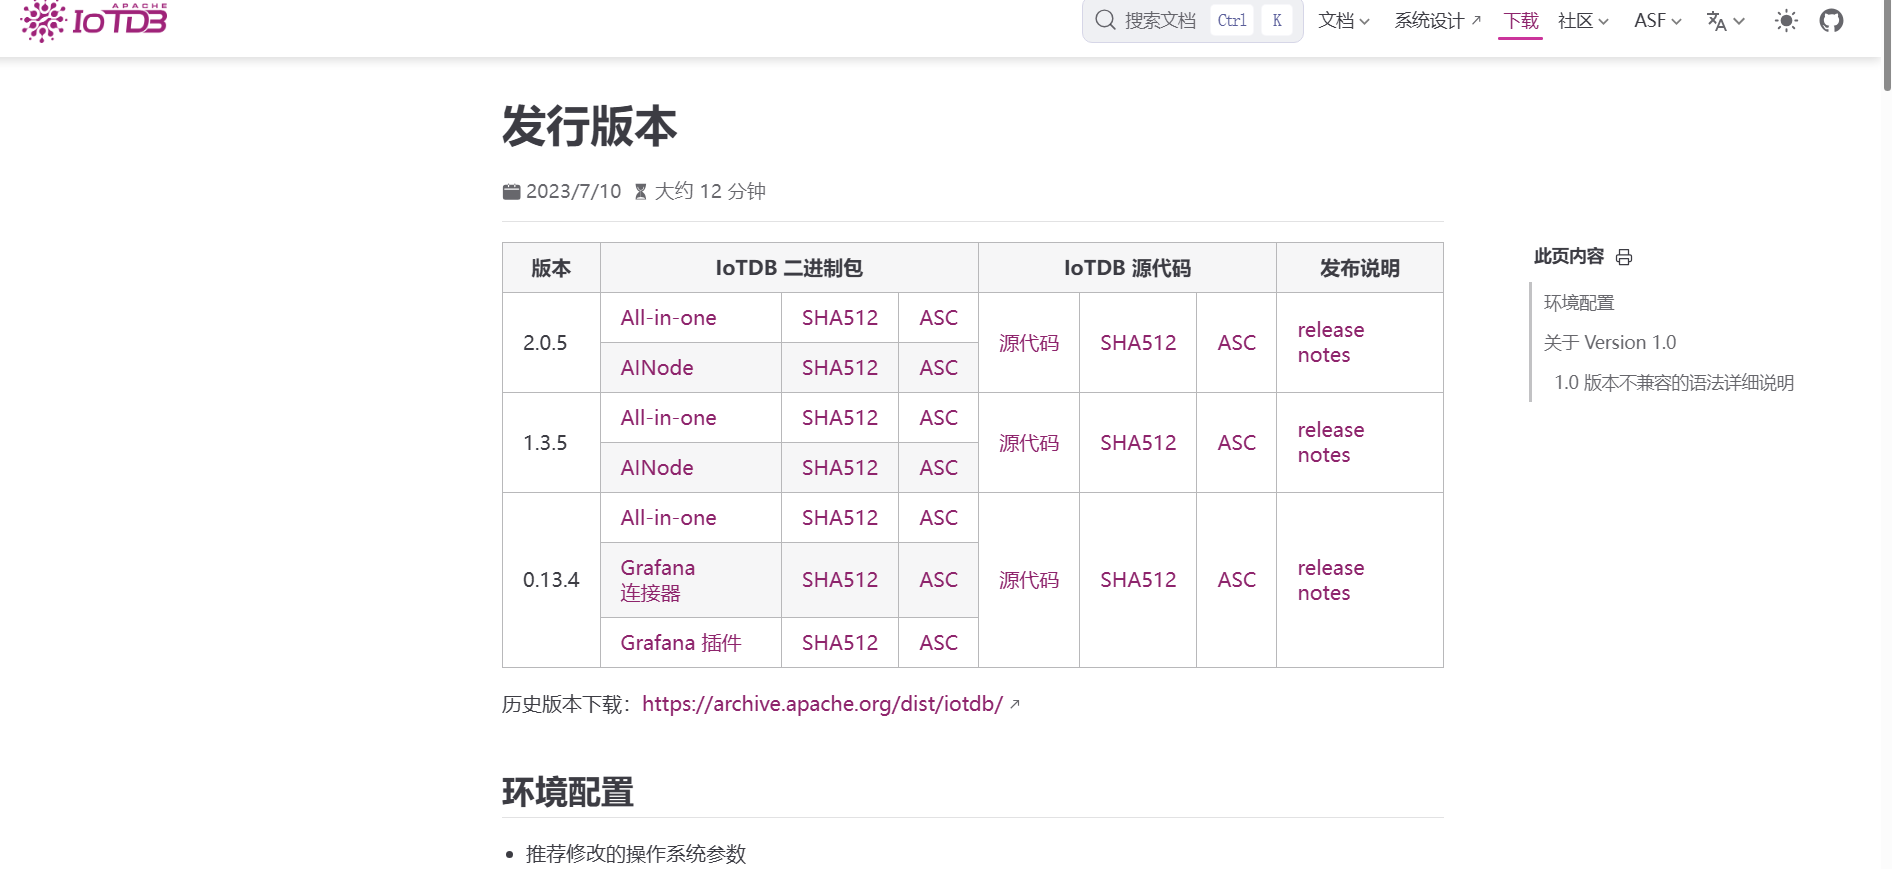Open 2.0.5 source SHA512 link

1138,343
